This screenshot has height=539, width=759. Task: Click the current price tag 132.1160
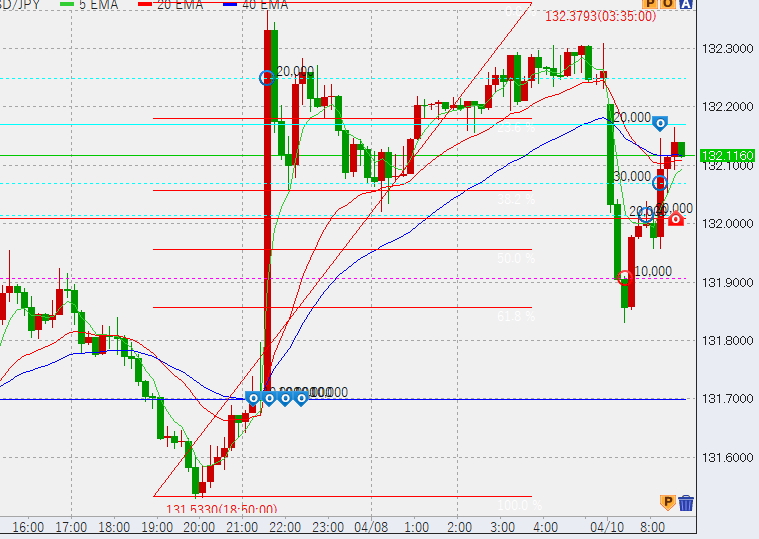click(727, 156)
